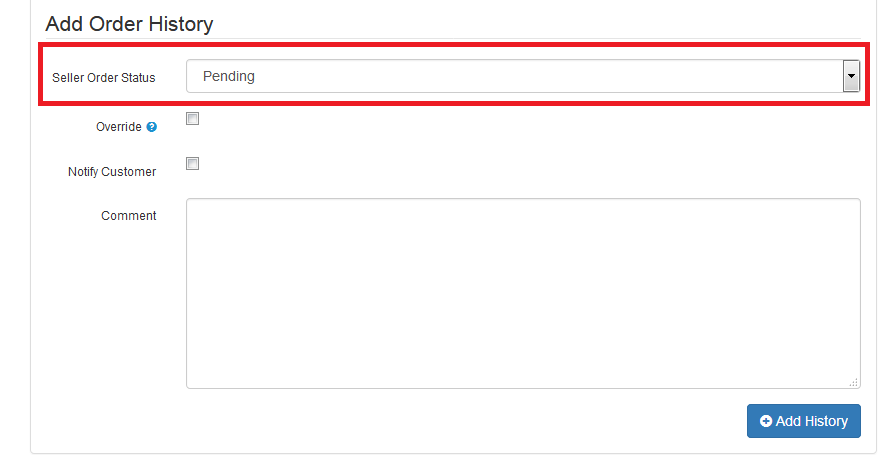Tick the Notify Customer checkbox
This screenshot has width=888, height=455.
[x=193, y=164]
